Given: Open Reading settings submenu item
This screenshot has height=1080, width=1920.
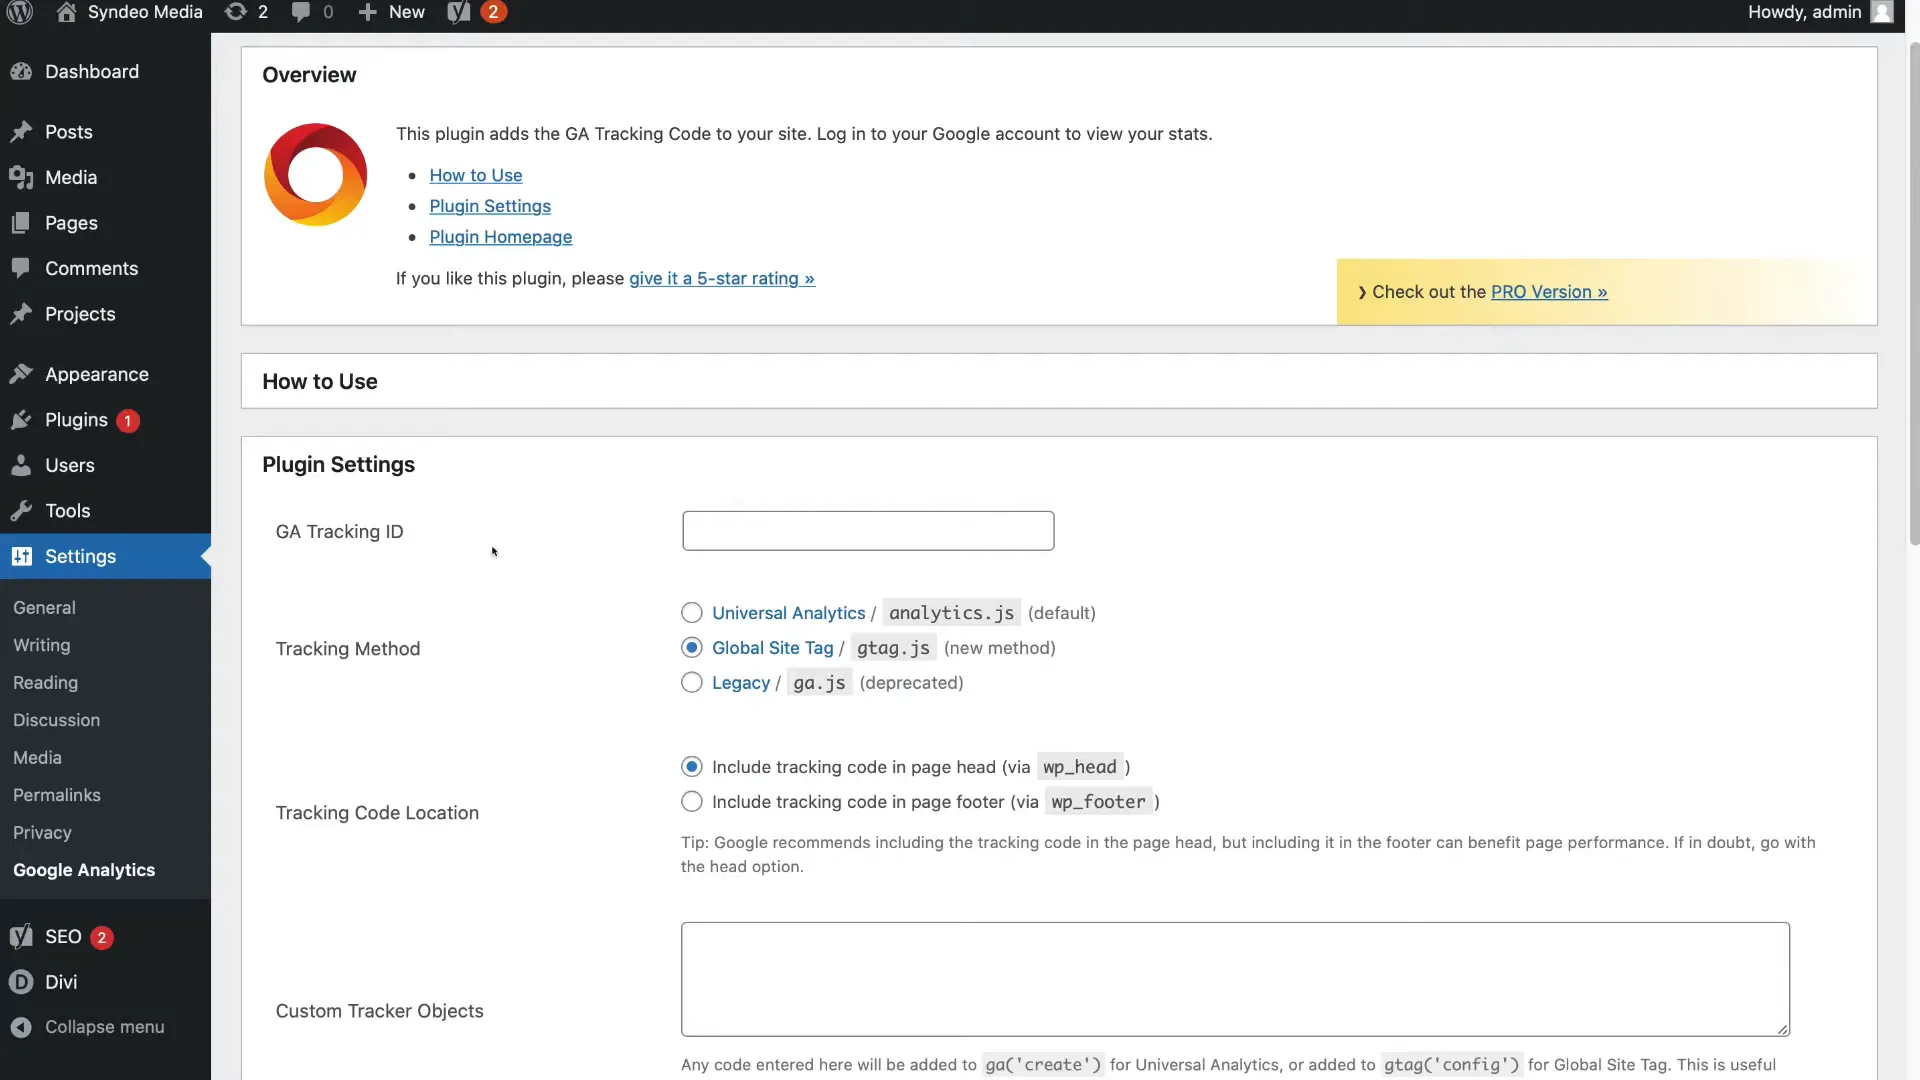Looking at the screenshot, I should coord(45,683).
